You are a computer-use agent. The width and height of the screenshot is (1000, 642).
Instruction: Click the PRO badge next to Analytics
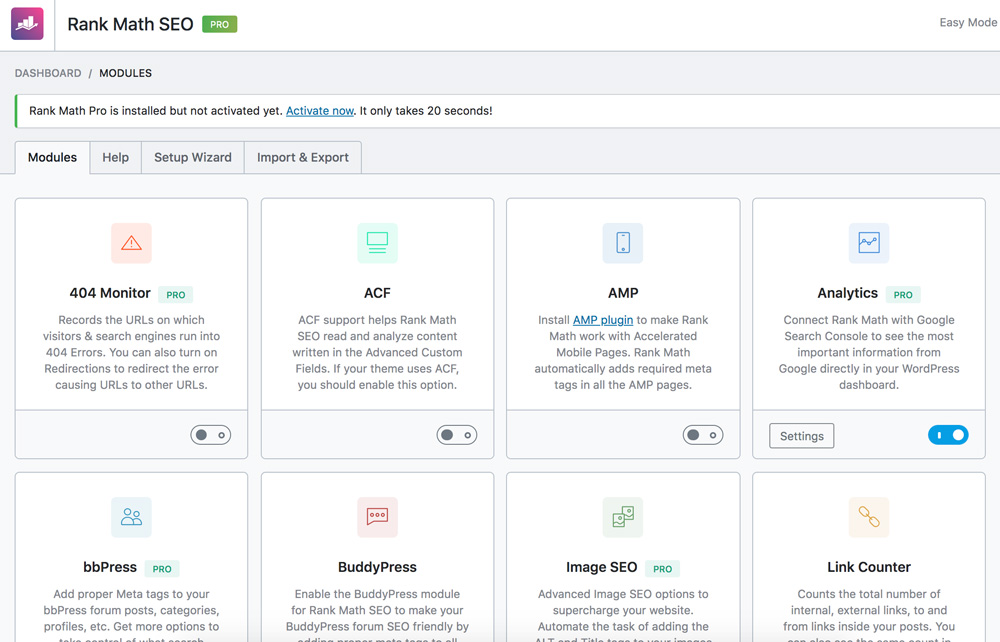pos(903,295)
